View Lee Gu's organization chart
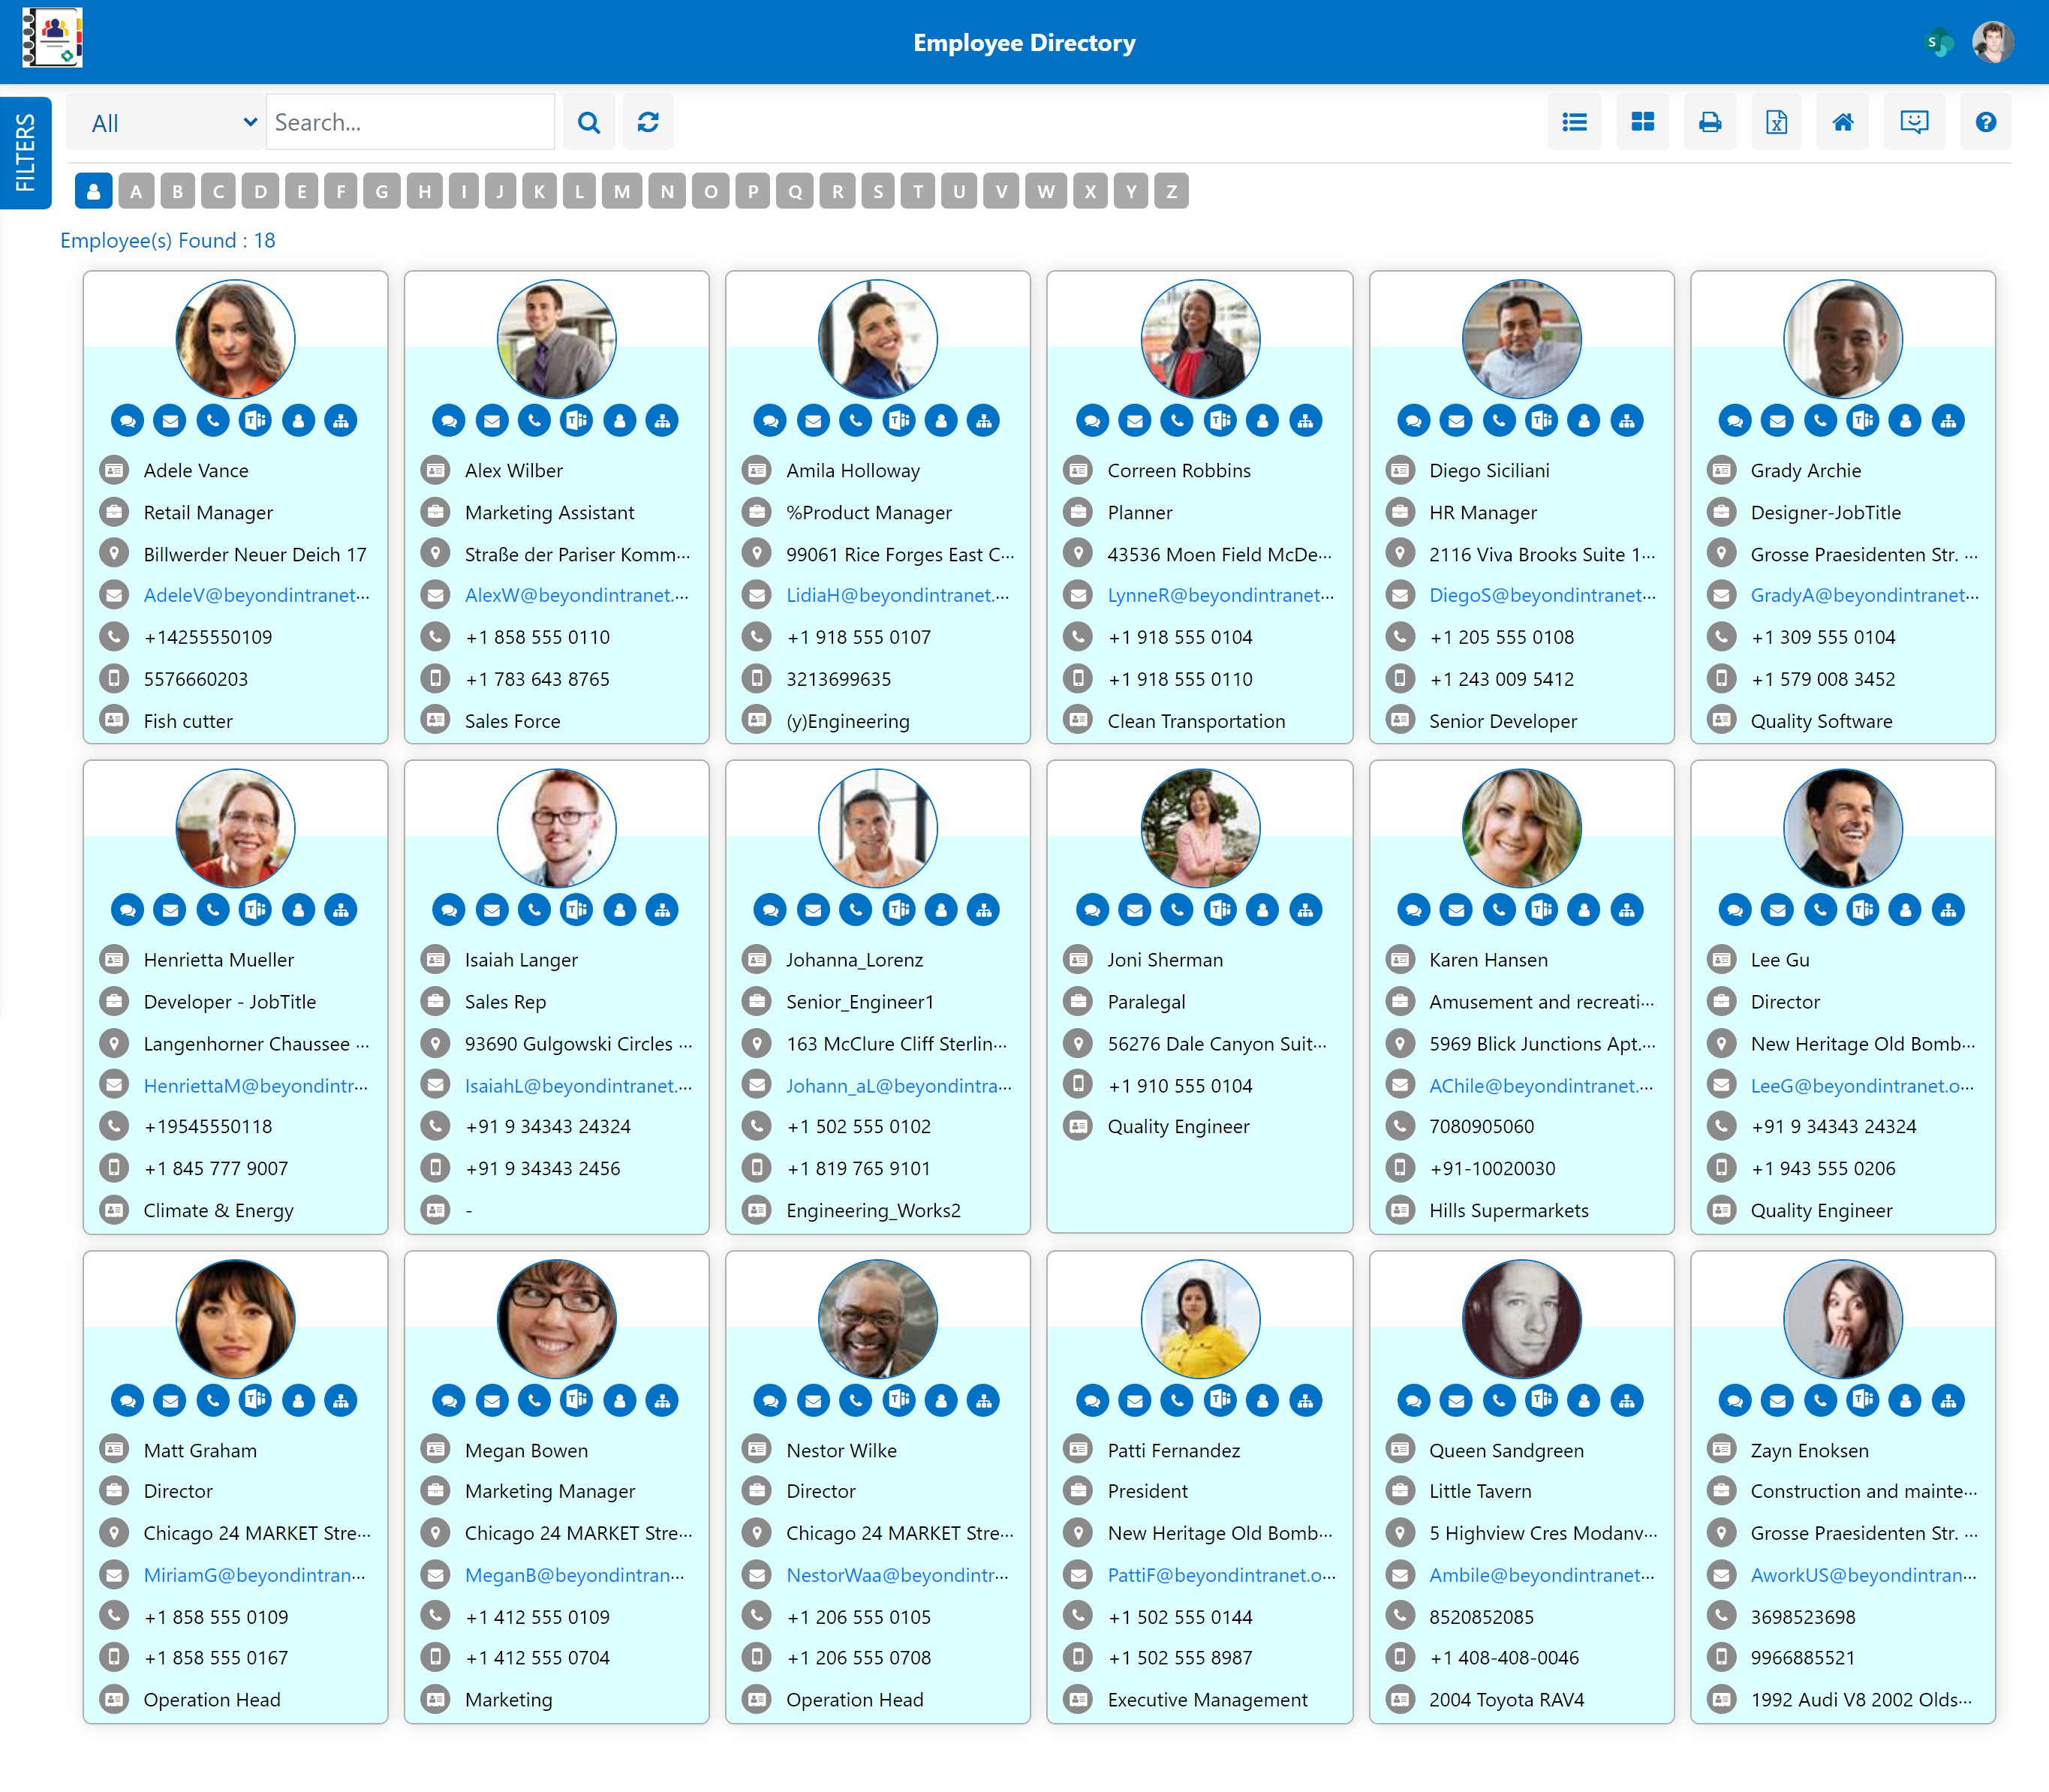Screen dimensions: 2049x1792 click(1948, 909)
